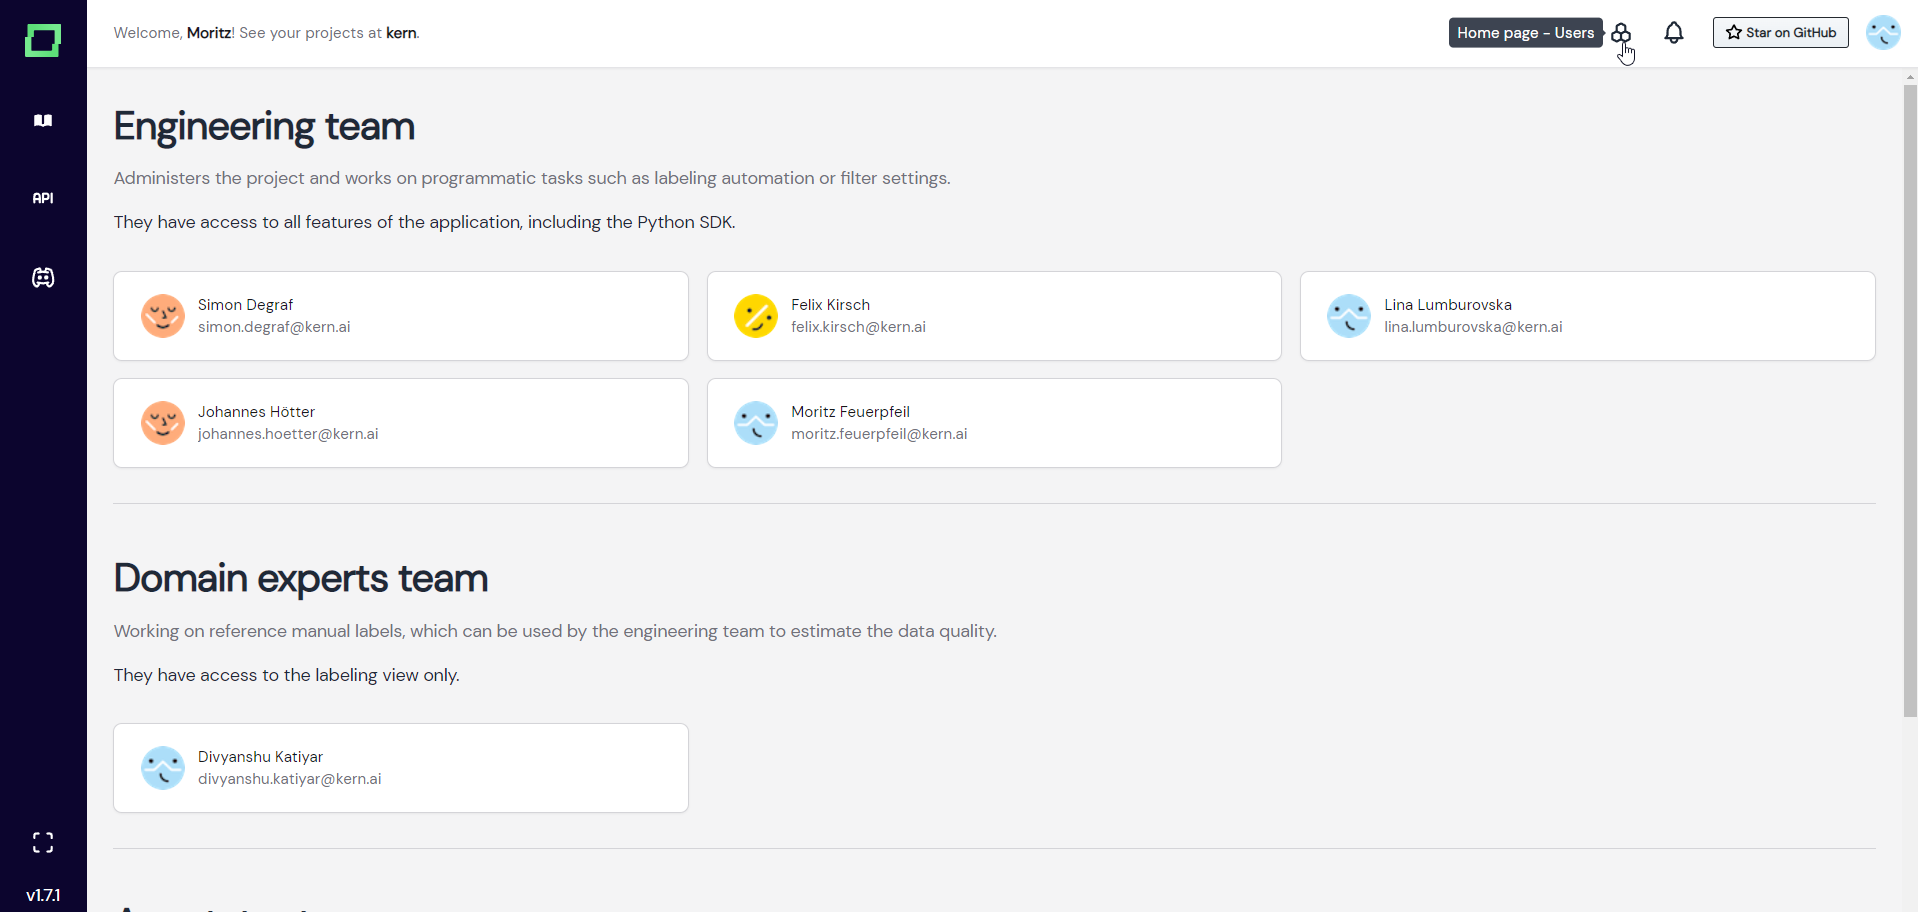Open the notifications bell
The height and width of the screenshot is (912, 1918).
[1674, 33]
